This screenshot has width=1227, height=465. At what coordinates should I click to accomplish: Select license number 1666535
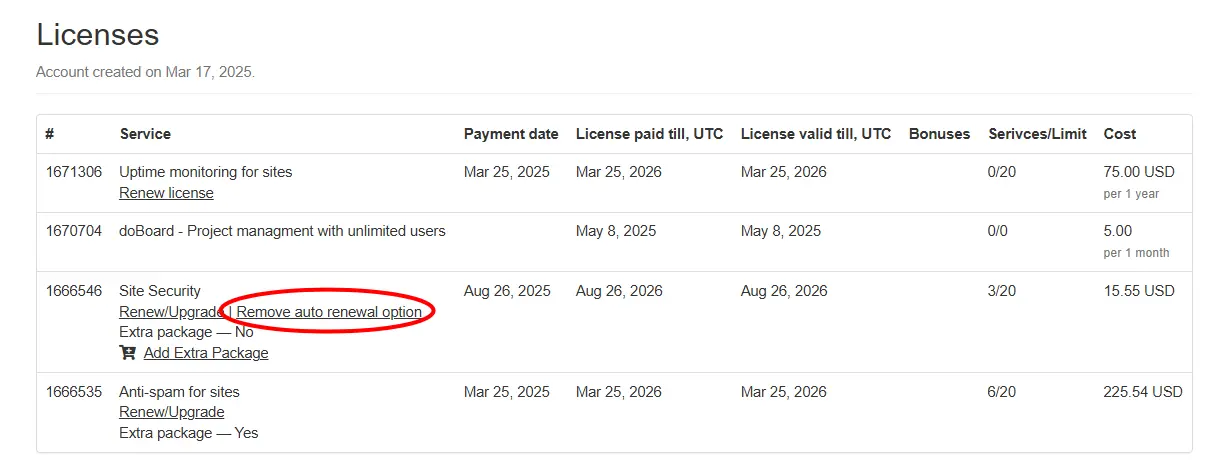(74, 392)
